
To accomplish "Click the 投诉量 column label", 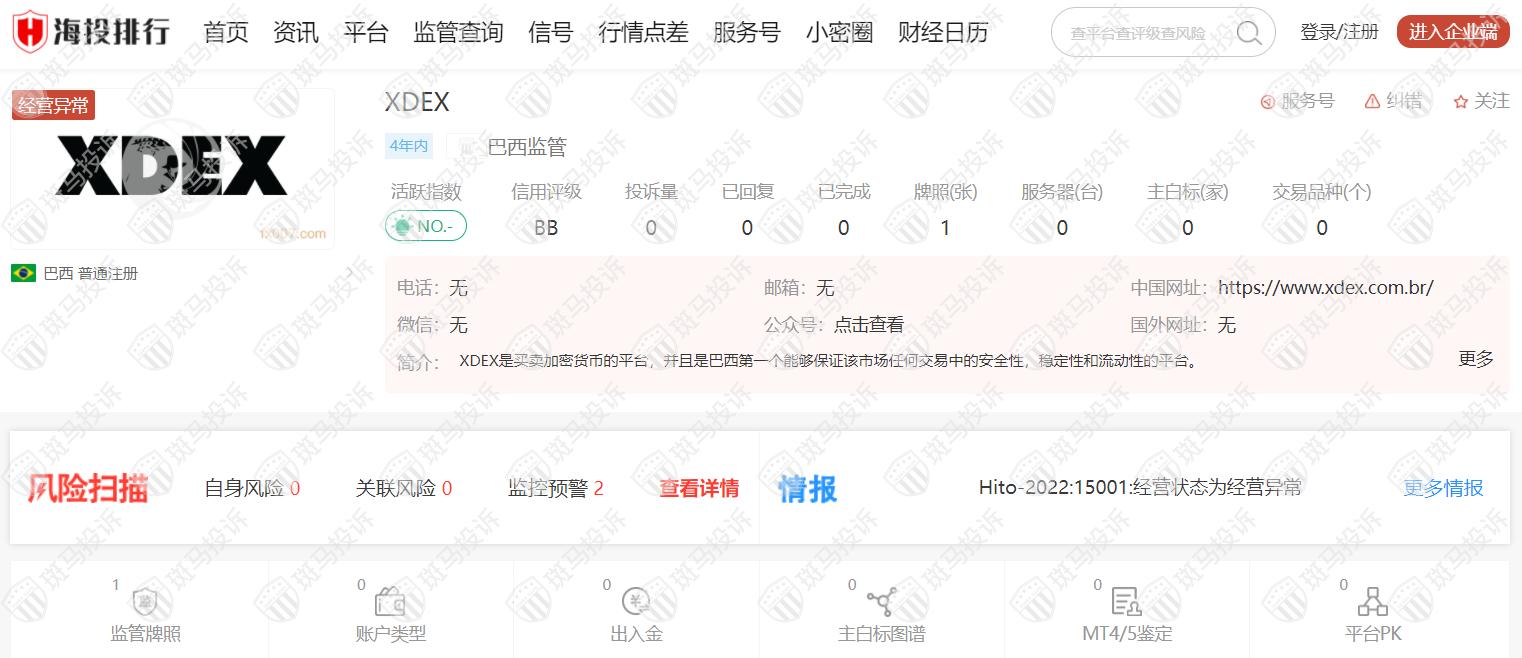I will (652, 191).
